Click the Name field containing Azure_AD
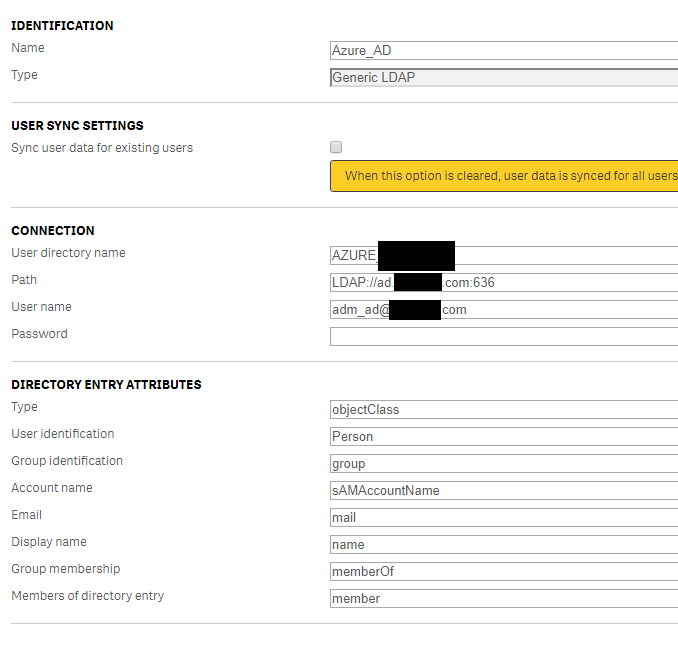Viewport: 678px width, 646px height. point(504,51)
